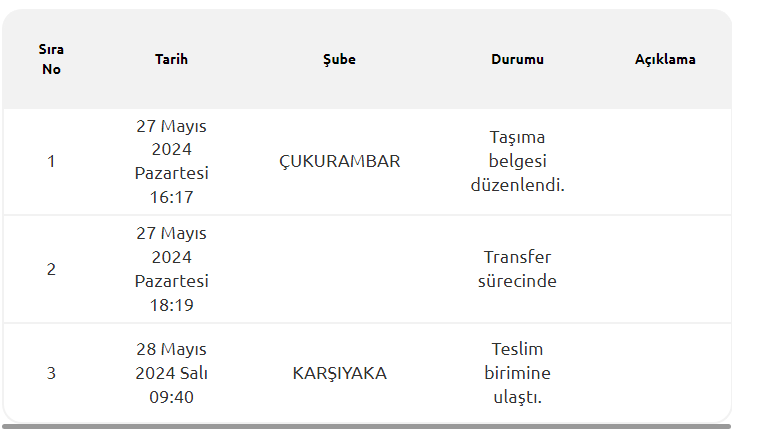Click the Tarih column header
Viewport: 774px width, 439px height.
pyautogui.click(x=171, y=59)
